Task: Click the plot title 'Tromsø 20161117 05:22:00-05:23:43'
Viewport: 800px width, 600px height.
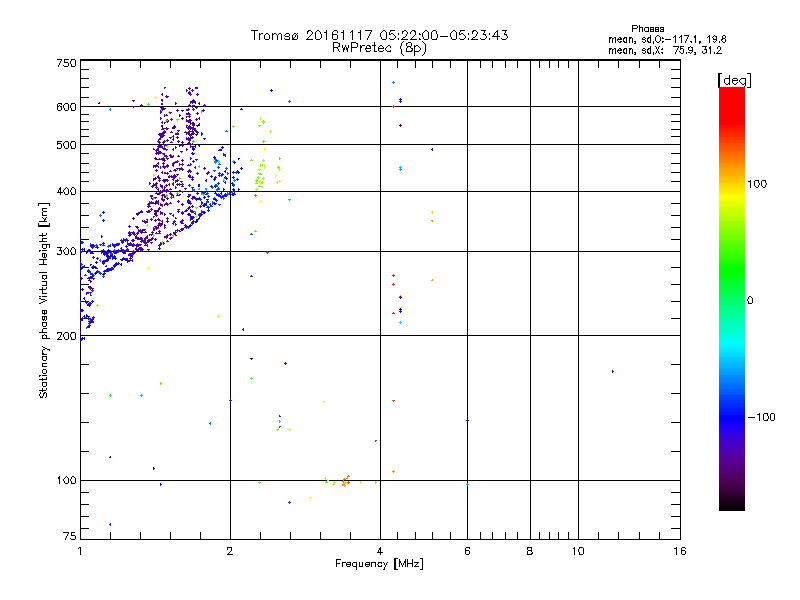Action: coord(379,35)
